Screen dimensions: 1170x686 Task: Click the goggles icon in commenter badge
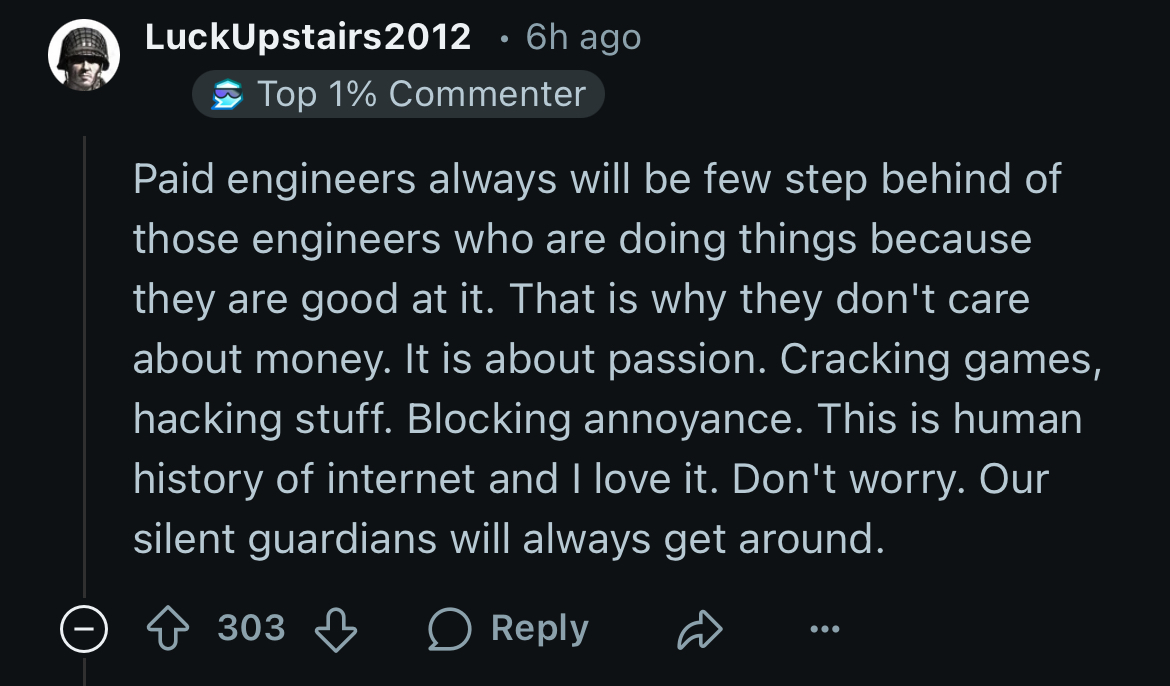(227, 94)
